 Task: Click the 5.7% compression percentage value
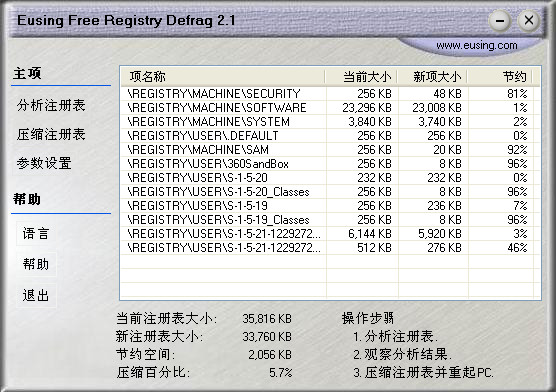point(280,372)
